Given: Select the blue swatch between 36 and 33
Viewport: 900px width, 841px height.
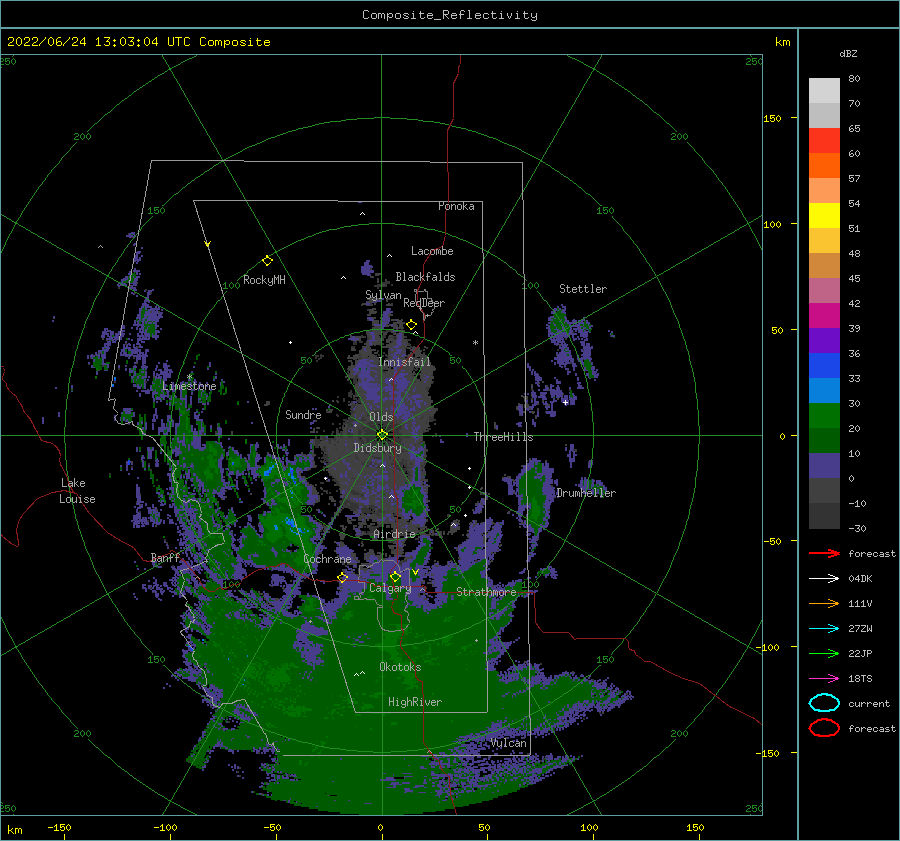Looking at the screenshot, I should (824, 366).
